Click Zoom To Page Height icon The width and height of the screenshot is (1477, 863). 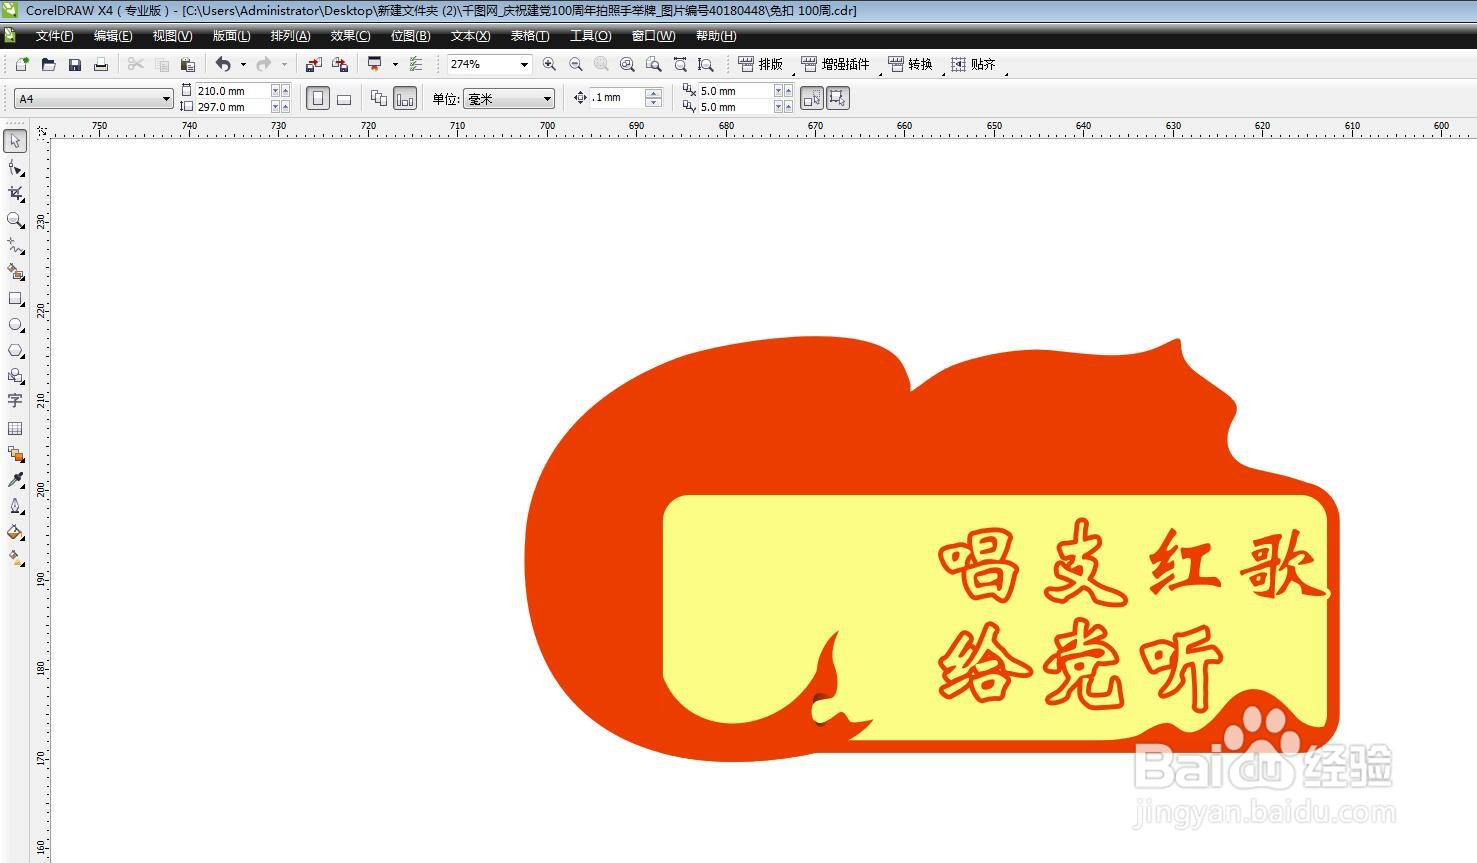[706, 64]
